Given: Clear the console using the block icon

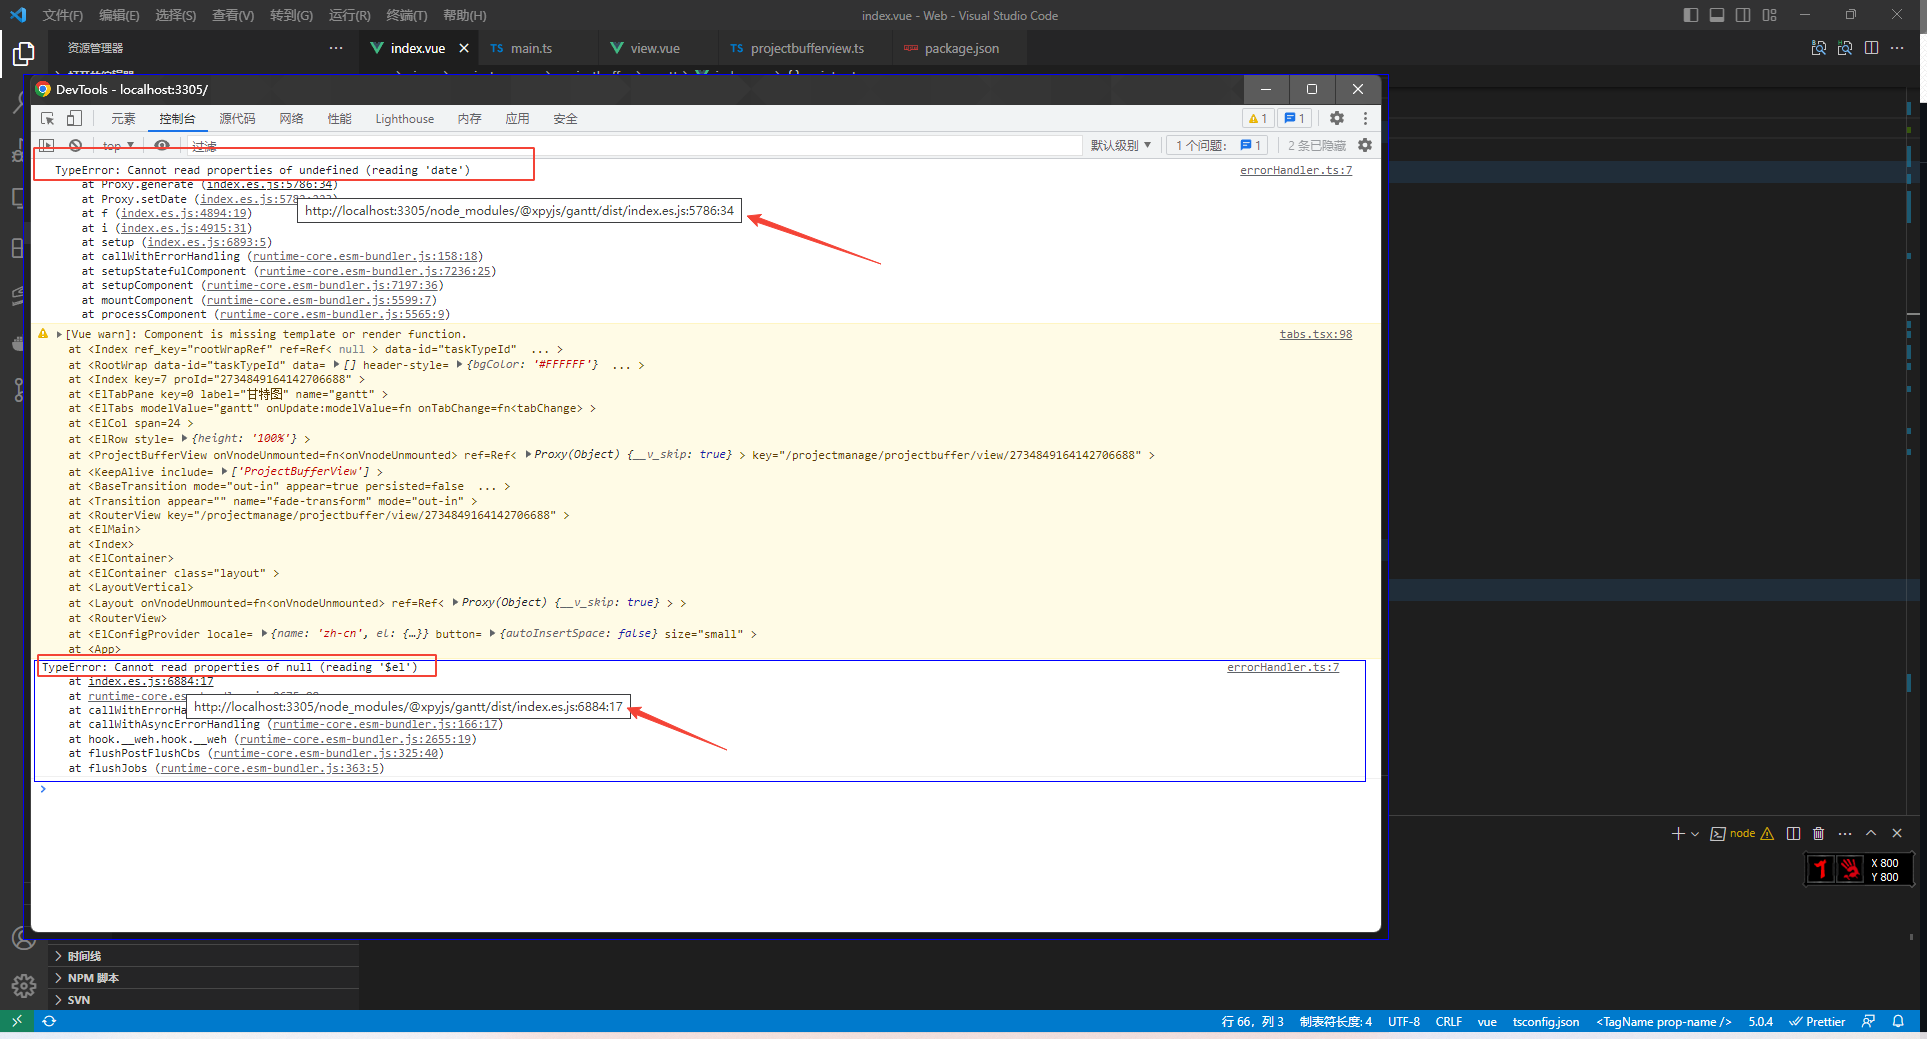Looking at the screenshot, I should (75, 145).
